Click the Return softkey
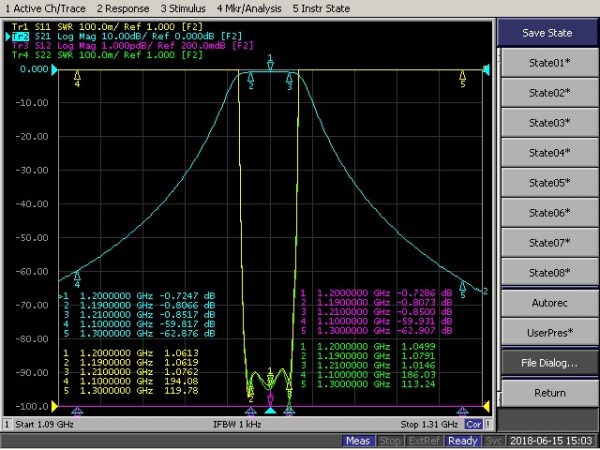This screenshot has height=450, width=600. [549, 393]
